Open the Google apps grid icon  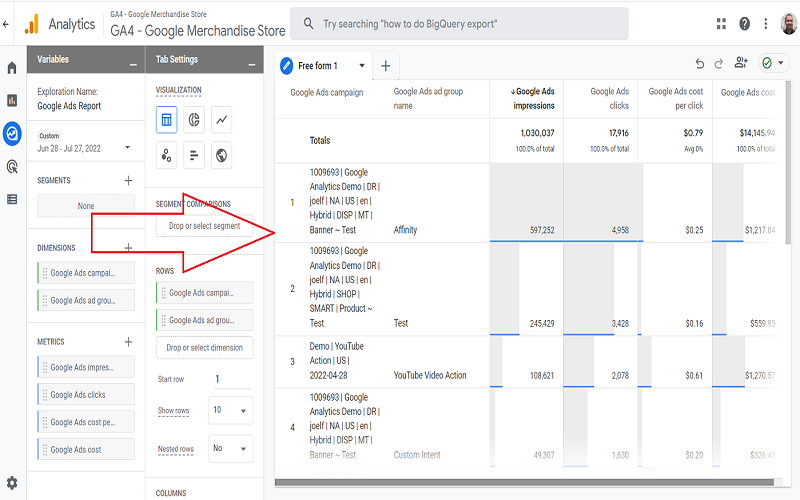(x=721, y=23)
